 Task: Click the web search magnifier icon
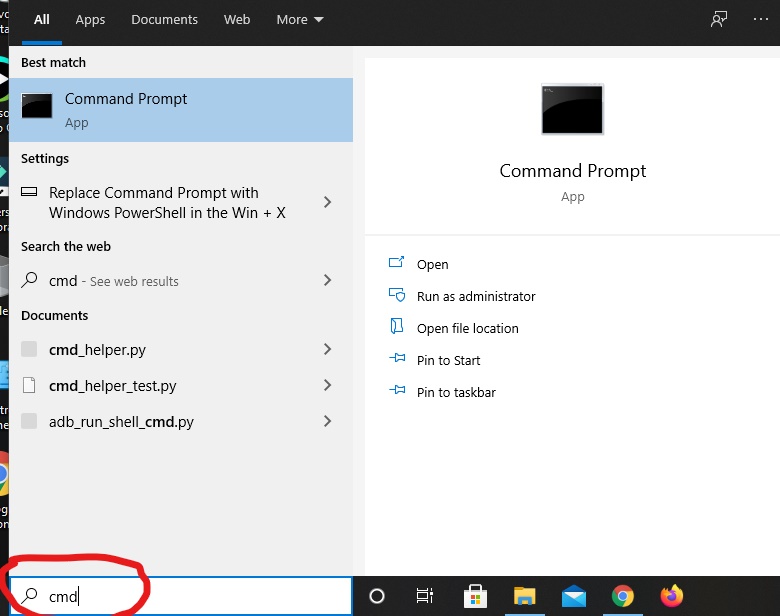click(29, 280)
